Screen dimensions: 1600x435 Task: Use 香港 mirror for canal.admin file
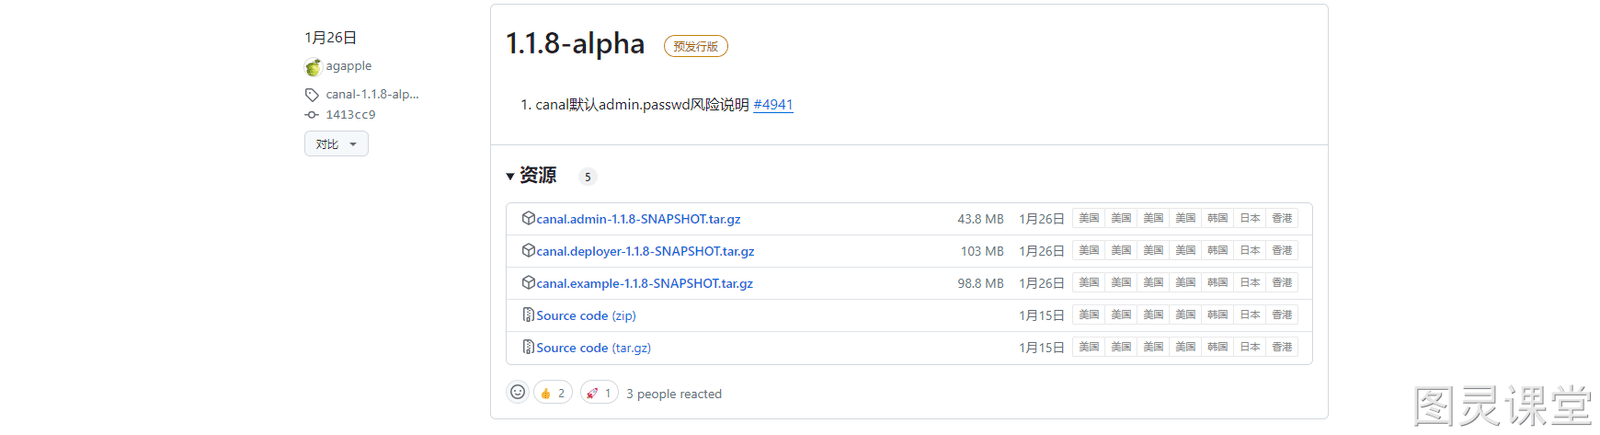(1282, 218)
